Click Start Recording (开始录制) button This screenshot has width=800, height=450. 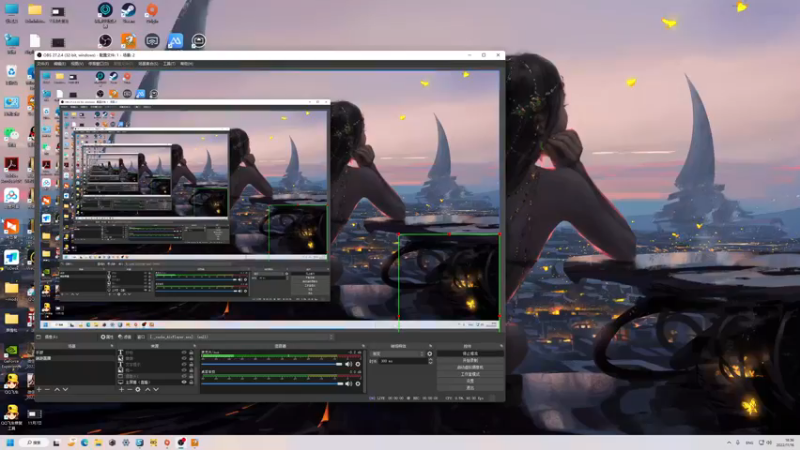pos(470,360)
